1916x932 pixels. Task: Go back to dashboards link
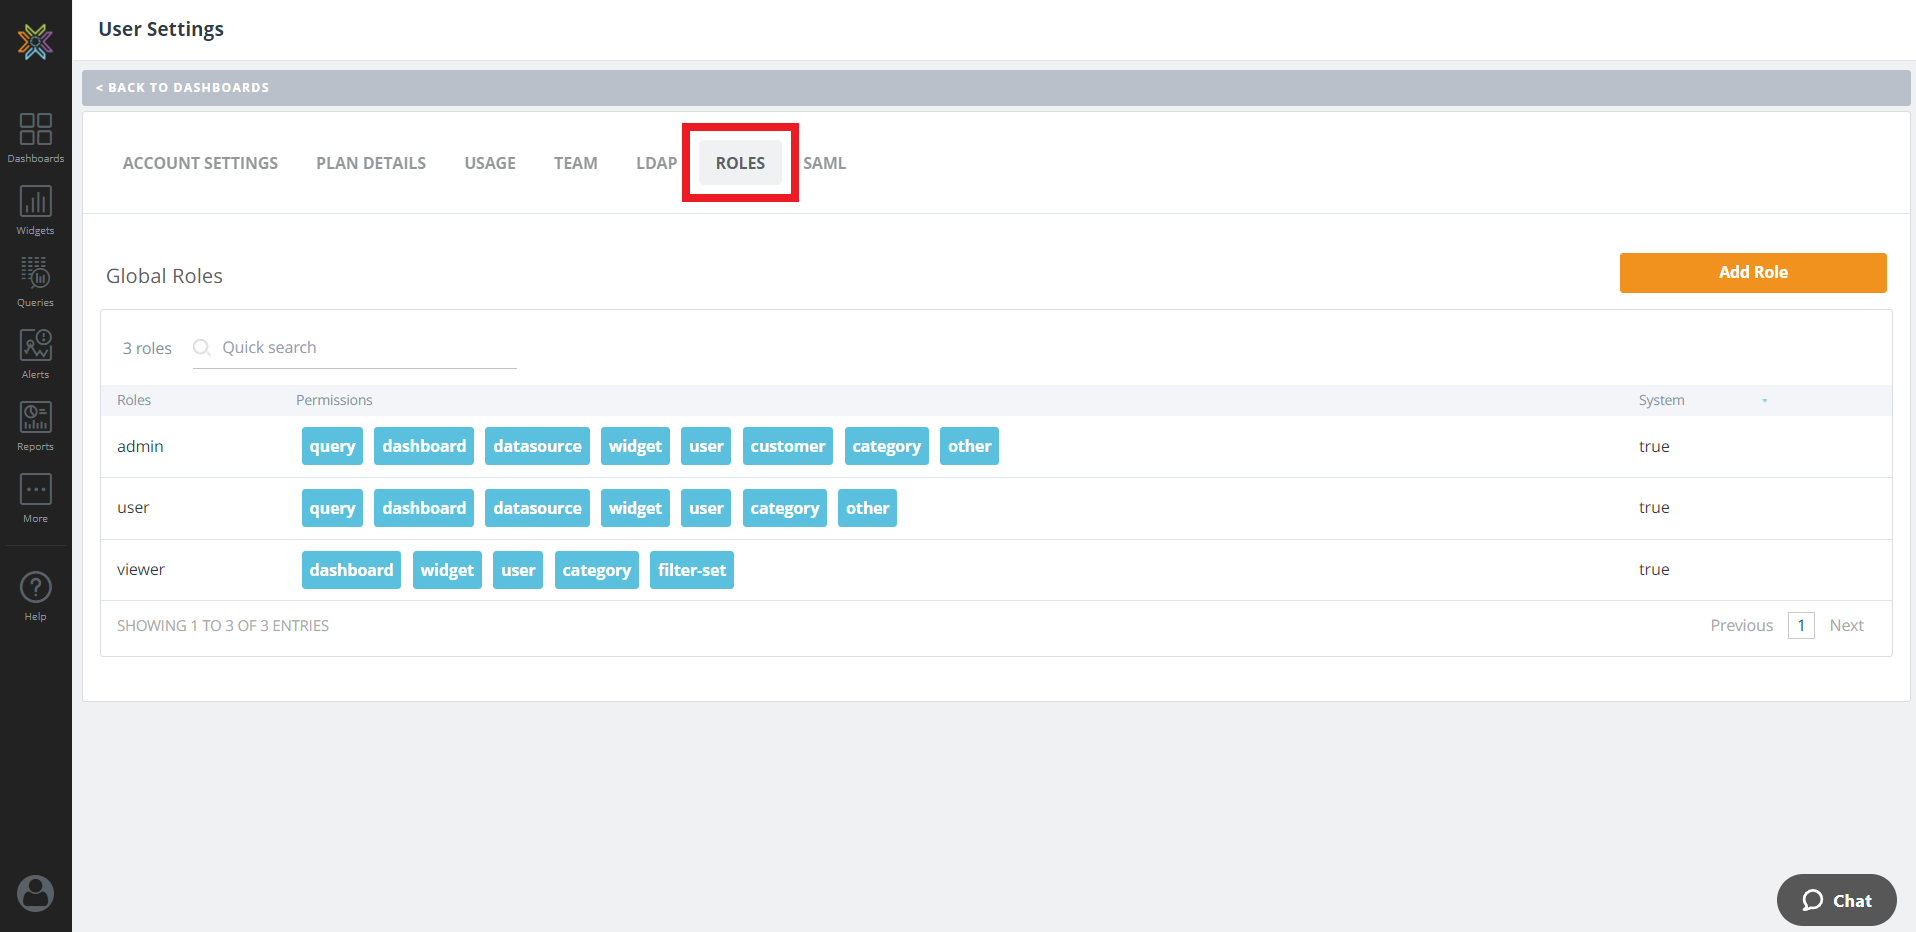pos(183,88)
